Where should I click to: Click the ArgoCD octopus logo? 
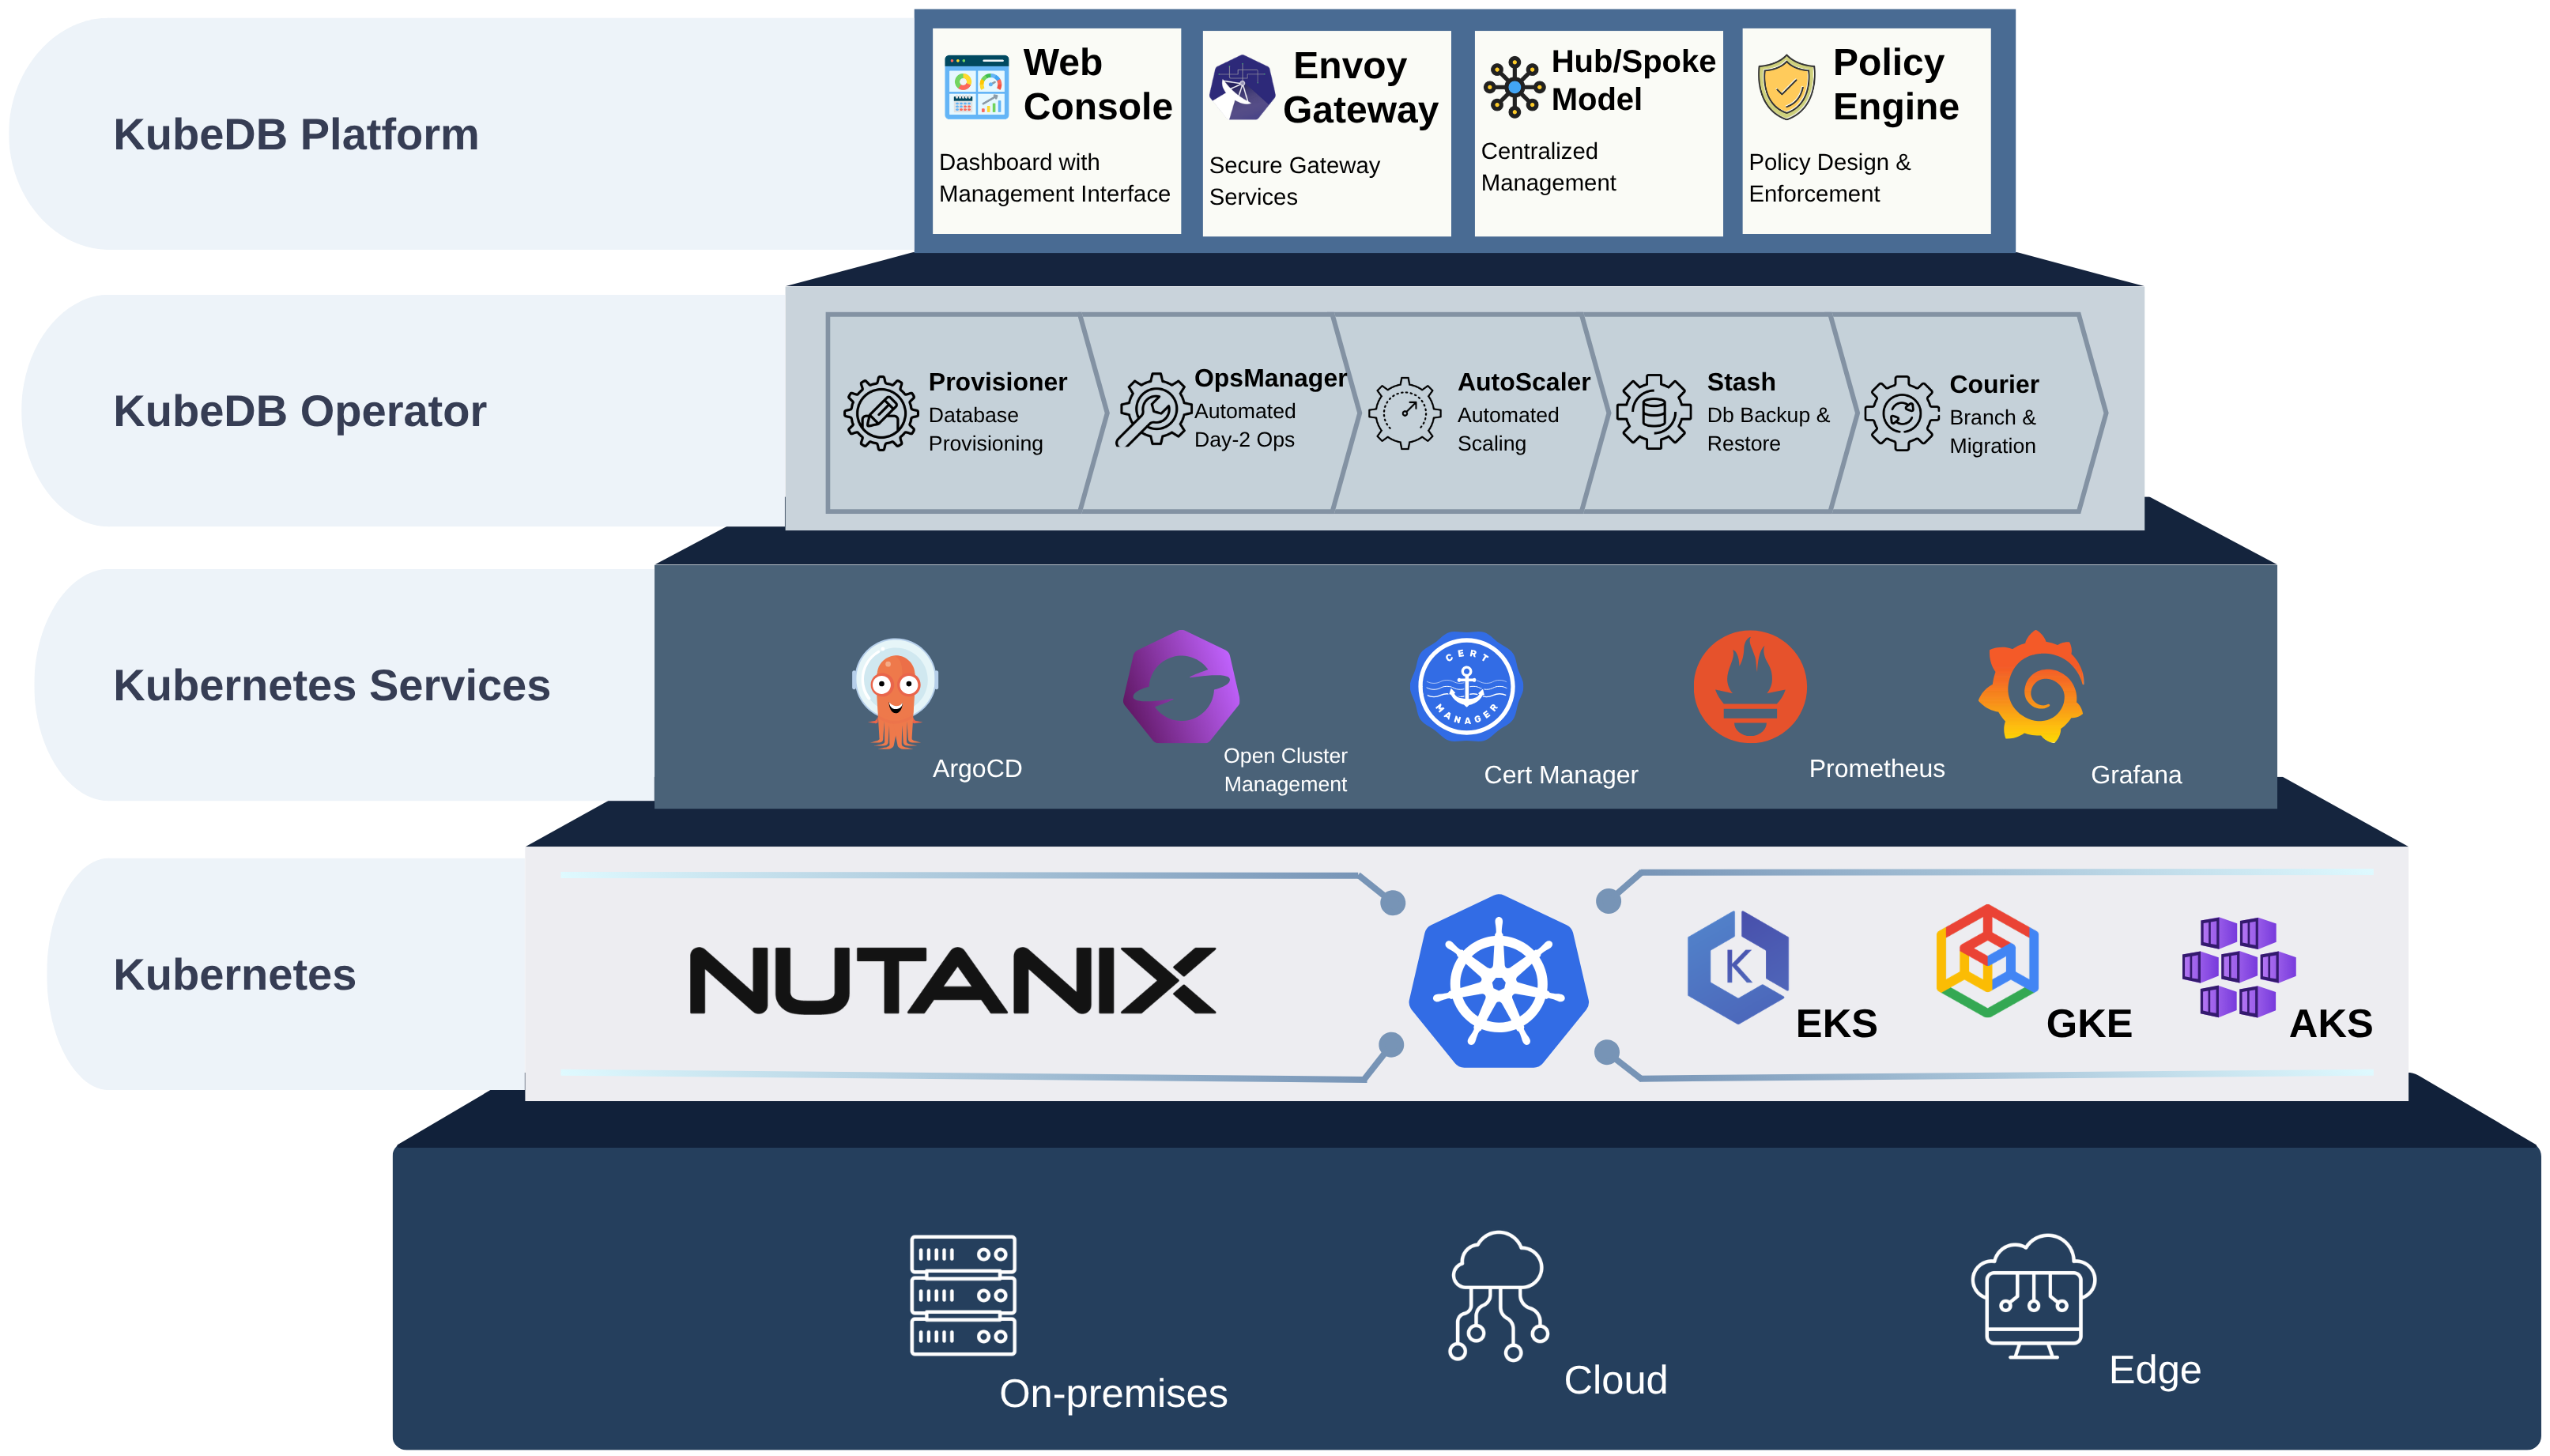(895, 694)
